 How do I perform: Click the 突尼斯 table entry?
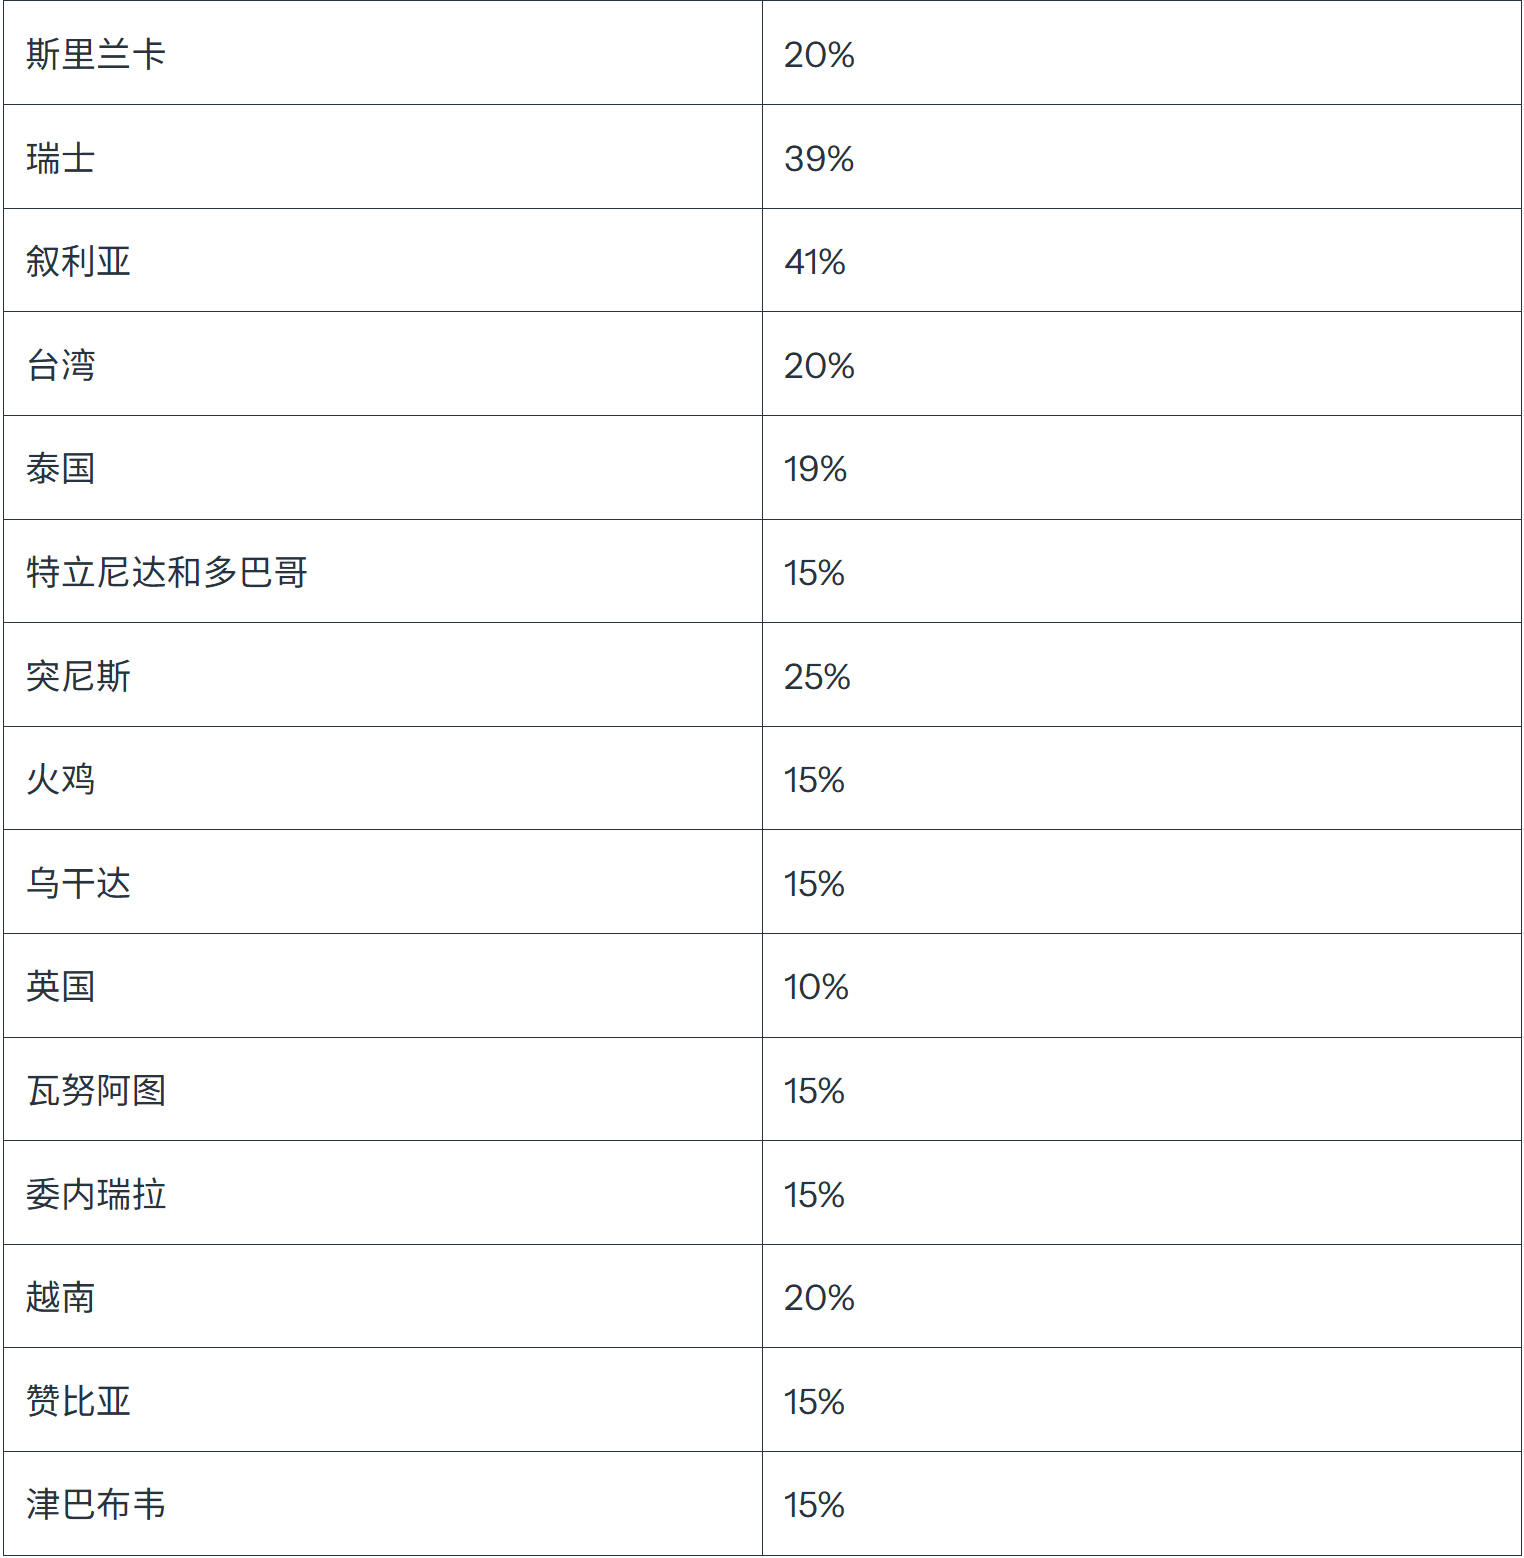click(78, 676)
